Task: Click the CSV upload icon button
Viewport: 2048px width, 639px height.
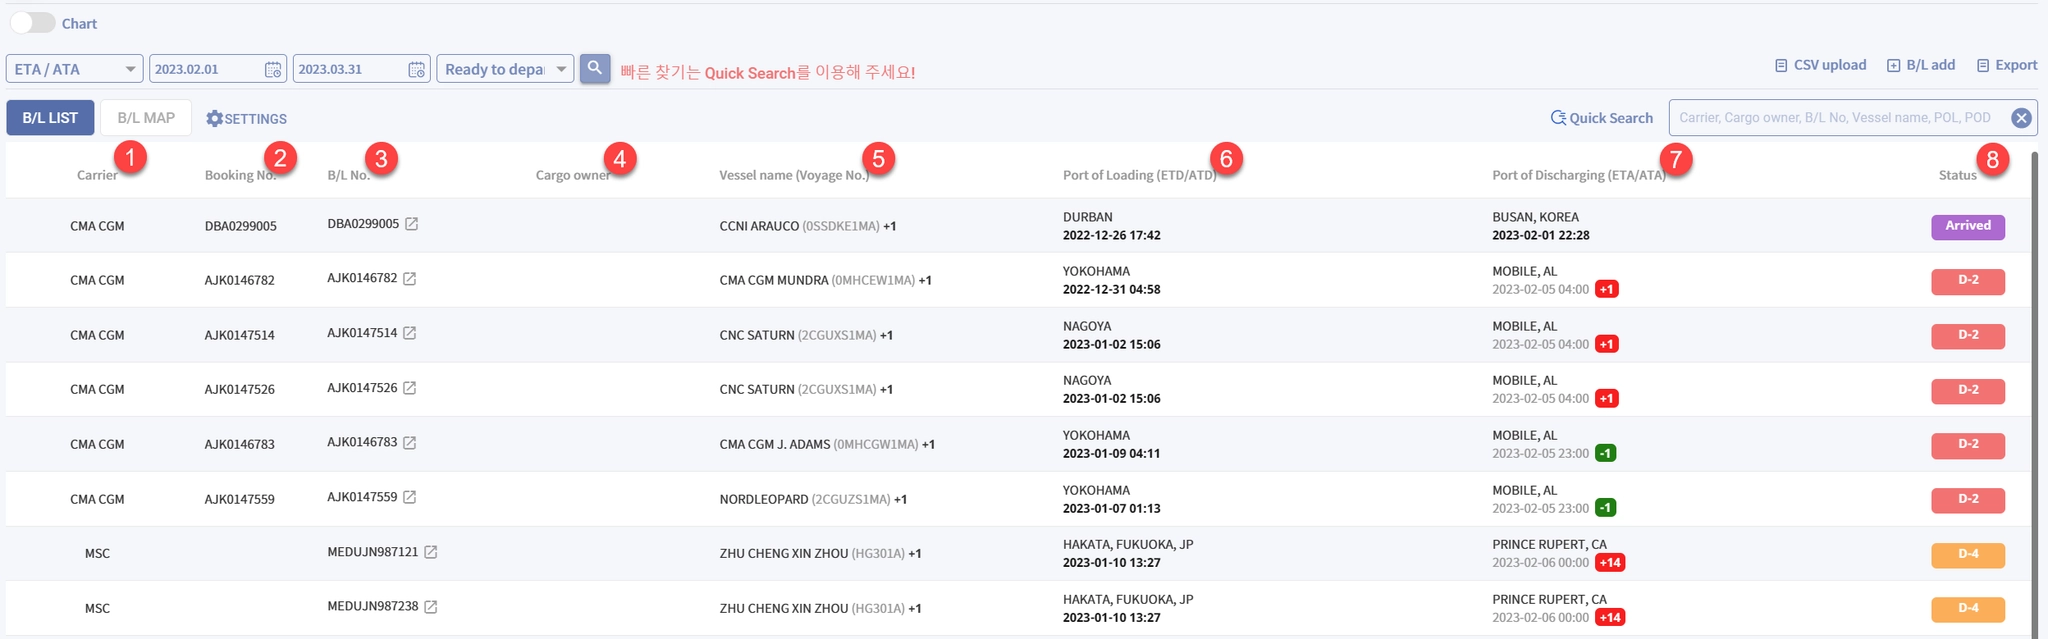Action: (1781, 65)
